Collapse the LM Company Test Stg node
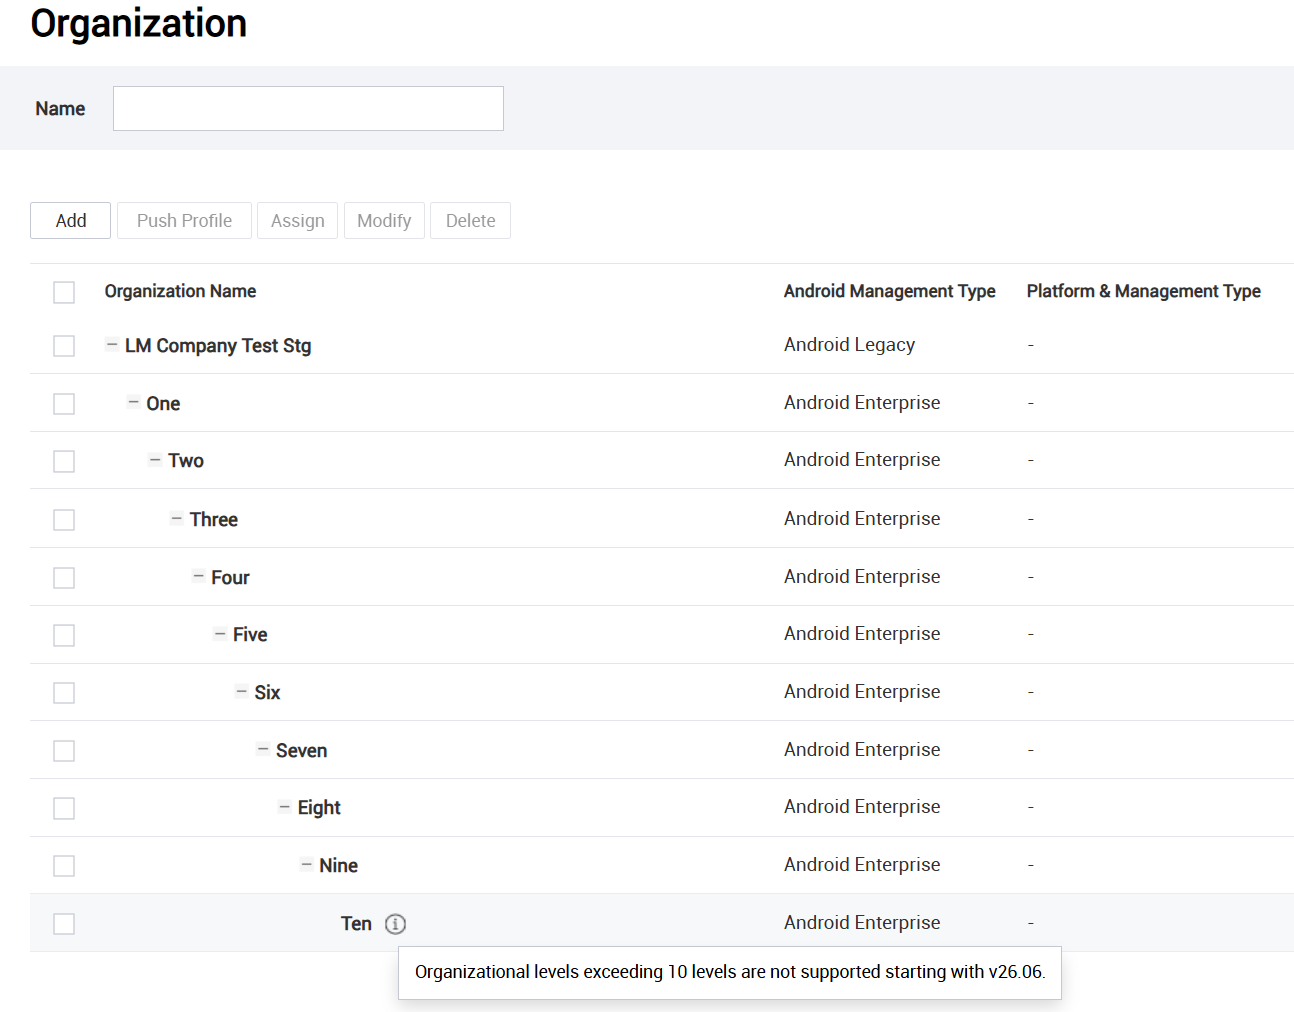The image size is (1294, 1012). click(112, 344)
